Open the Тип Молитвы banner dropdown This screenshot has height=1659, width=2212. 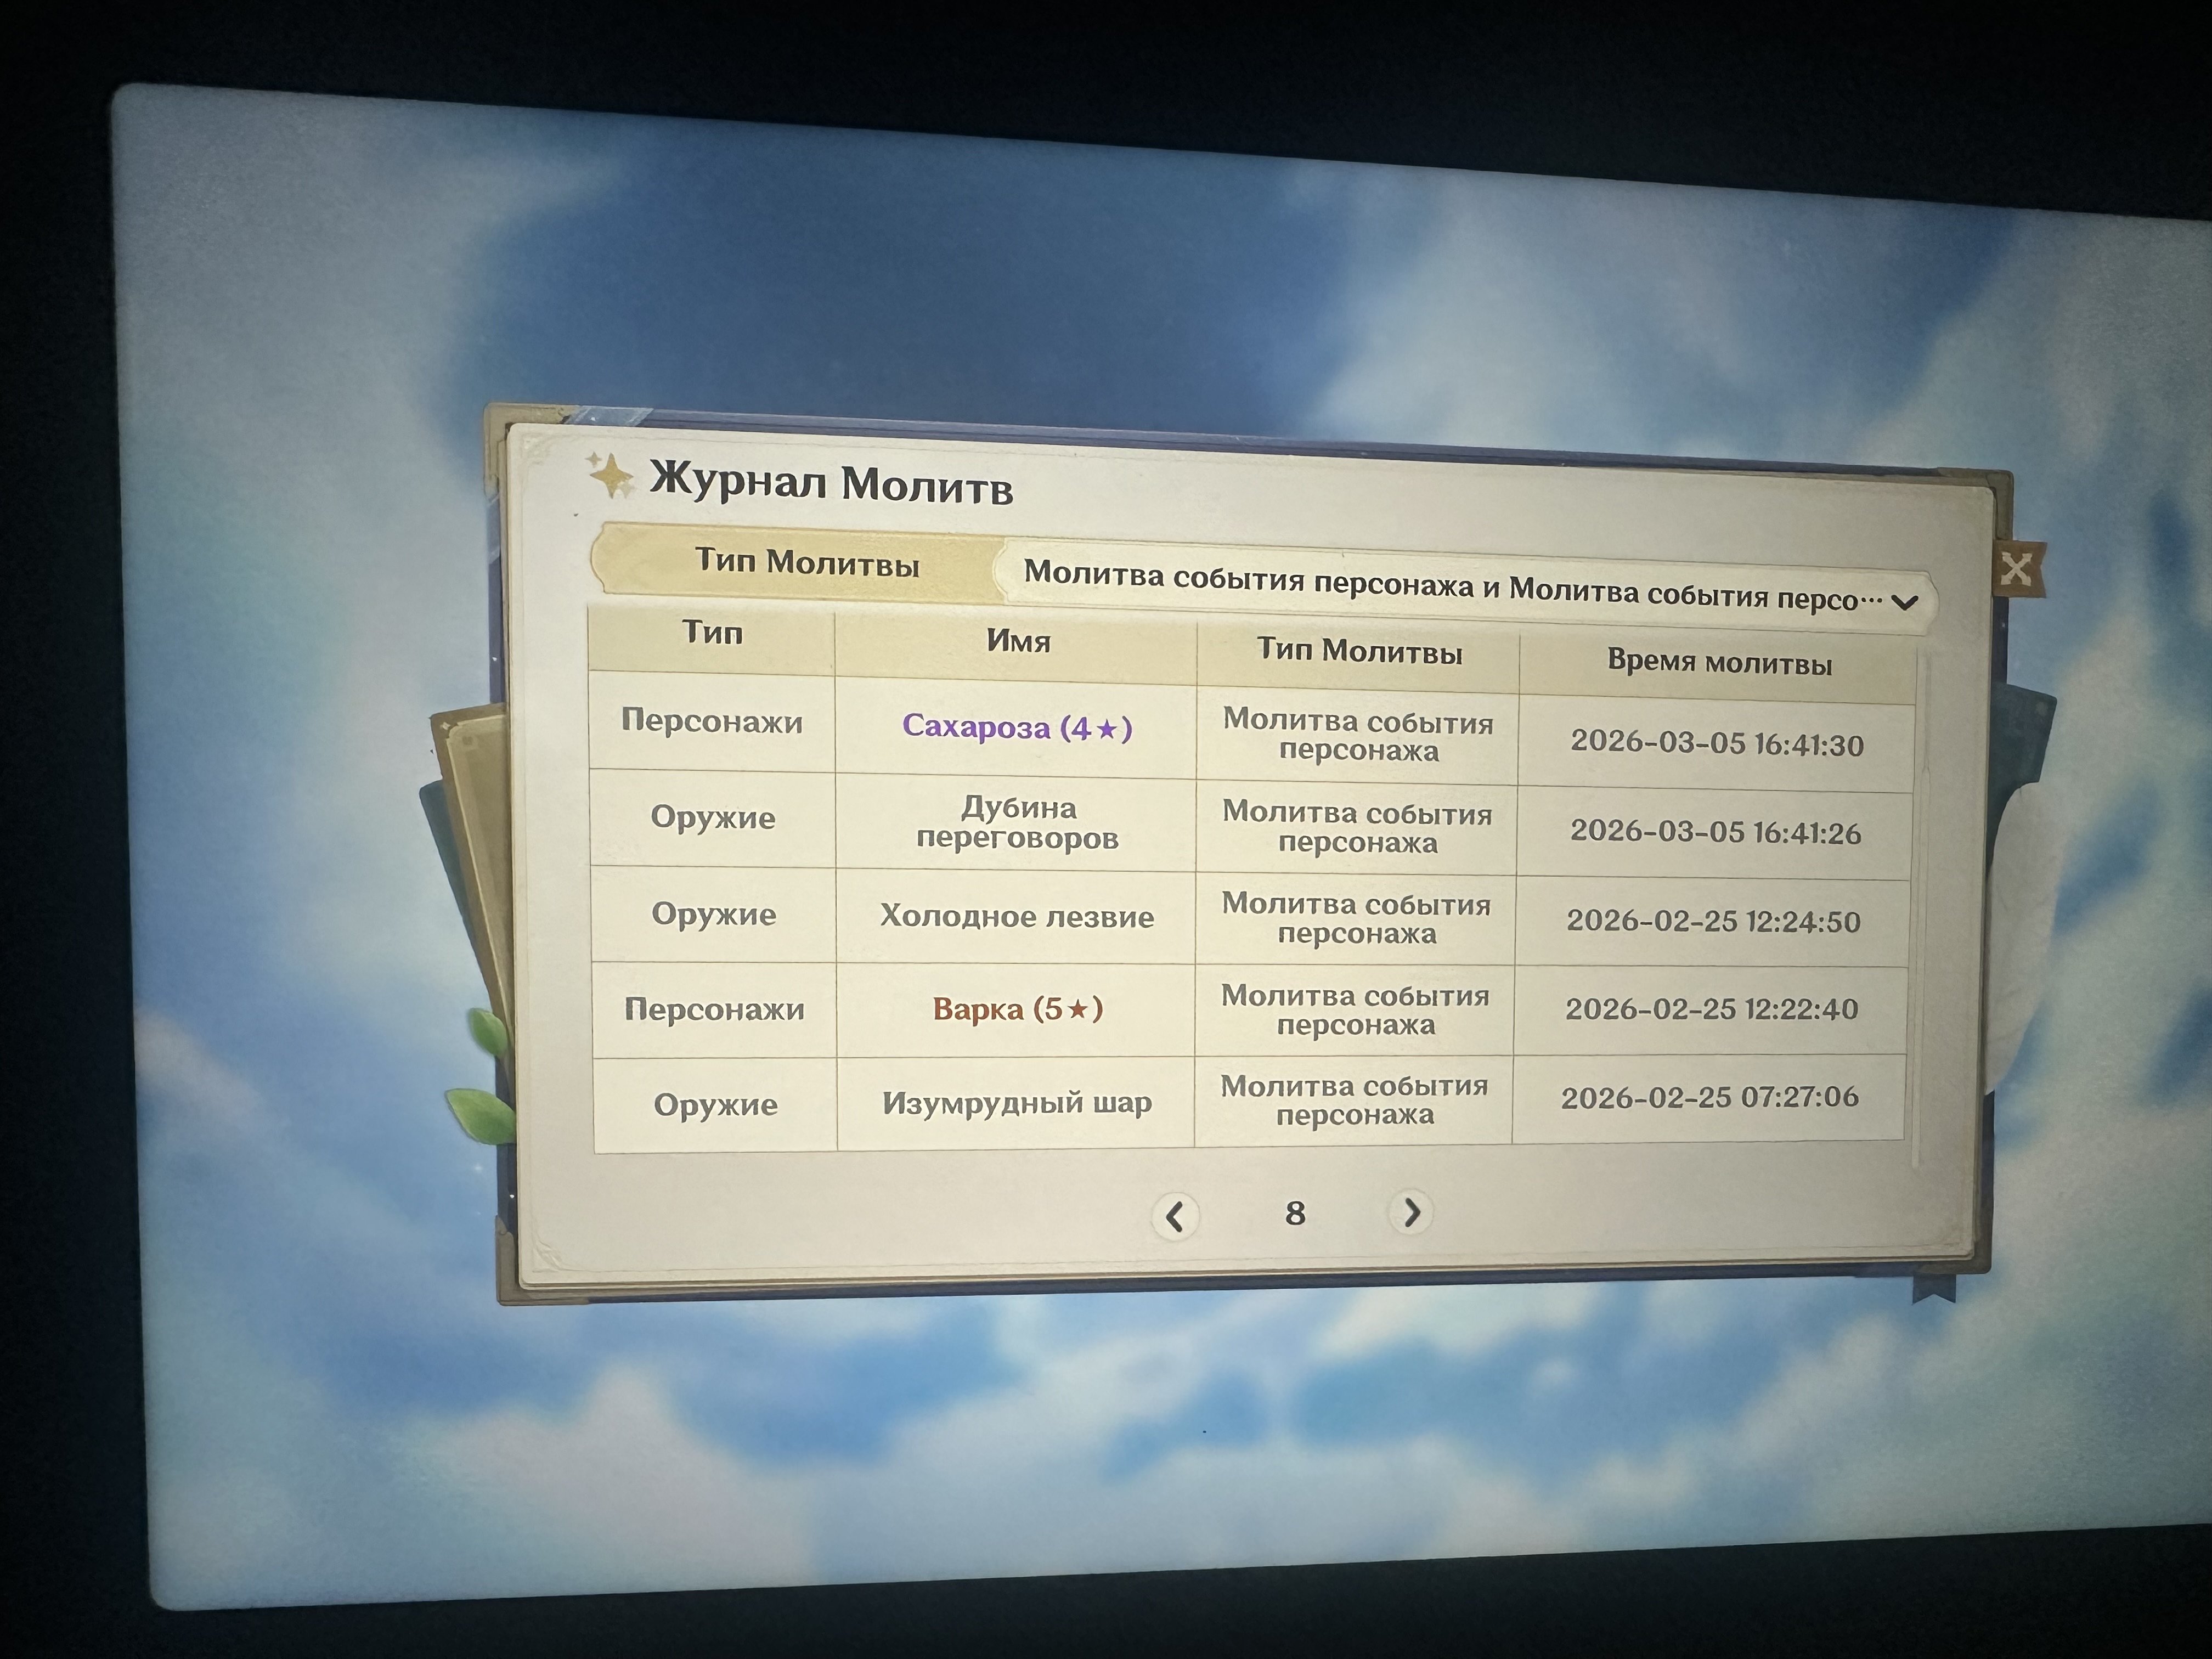tap(1465, 586)
